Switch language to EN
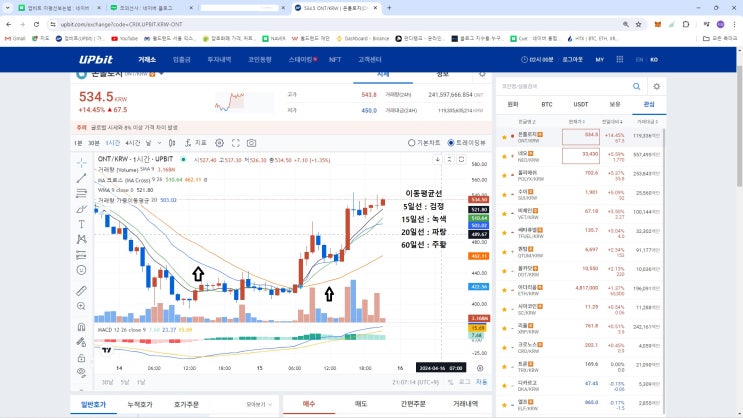The image size is (743, 418). coord(639,59)
